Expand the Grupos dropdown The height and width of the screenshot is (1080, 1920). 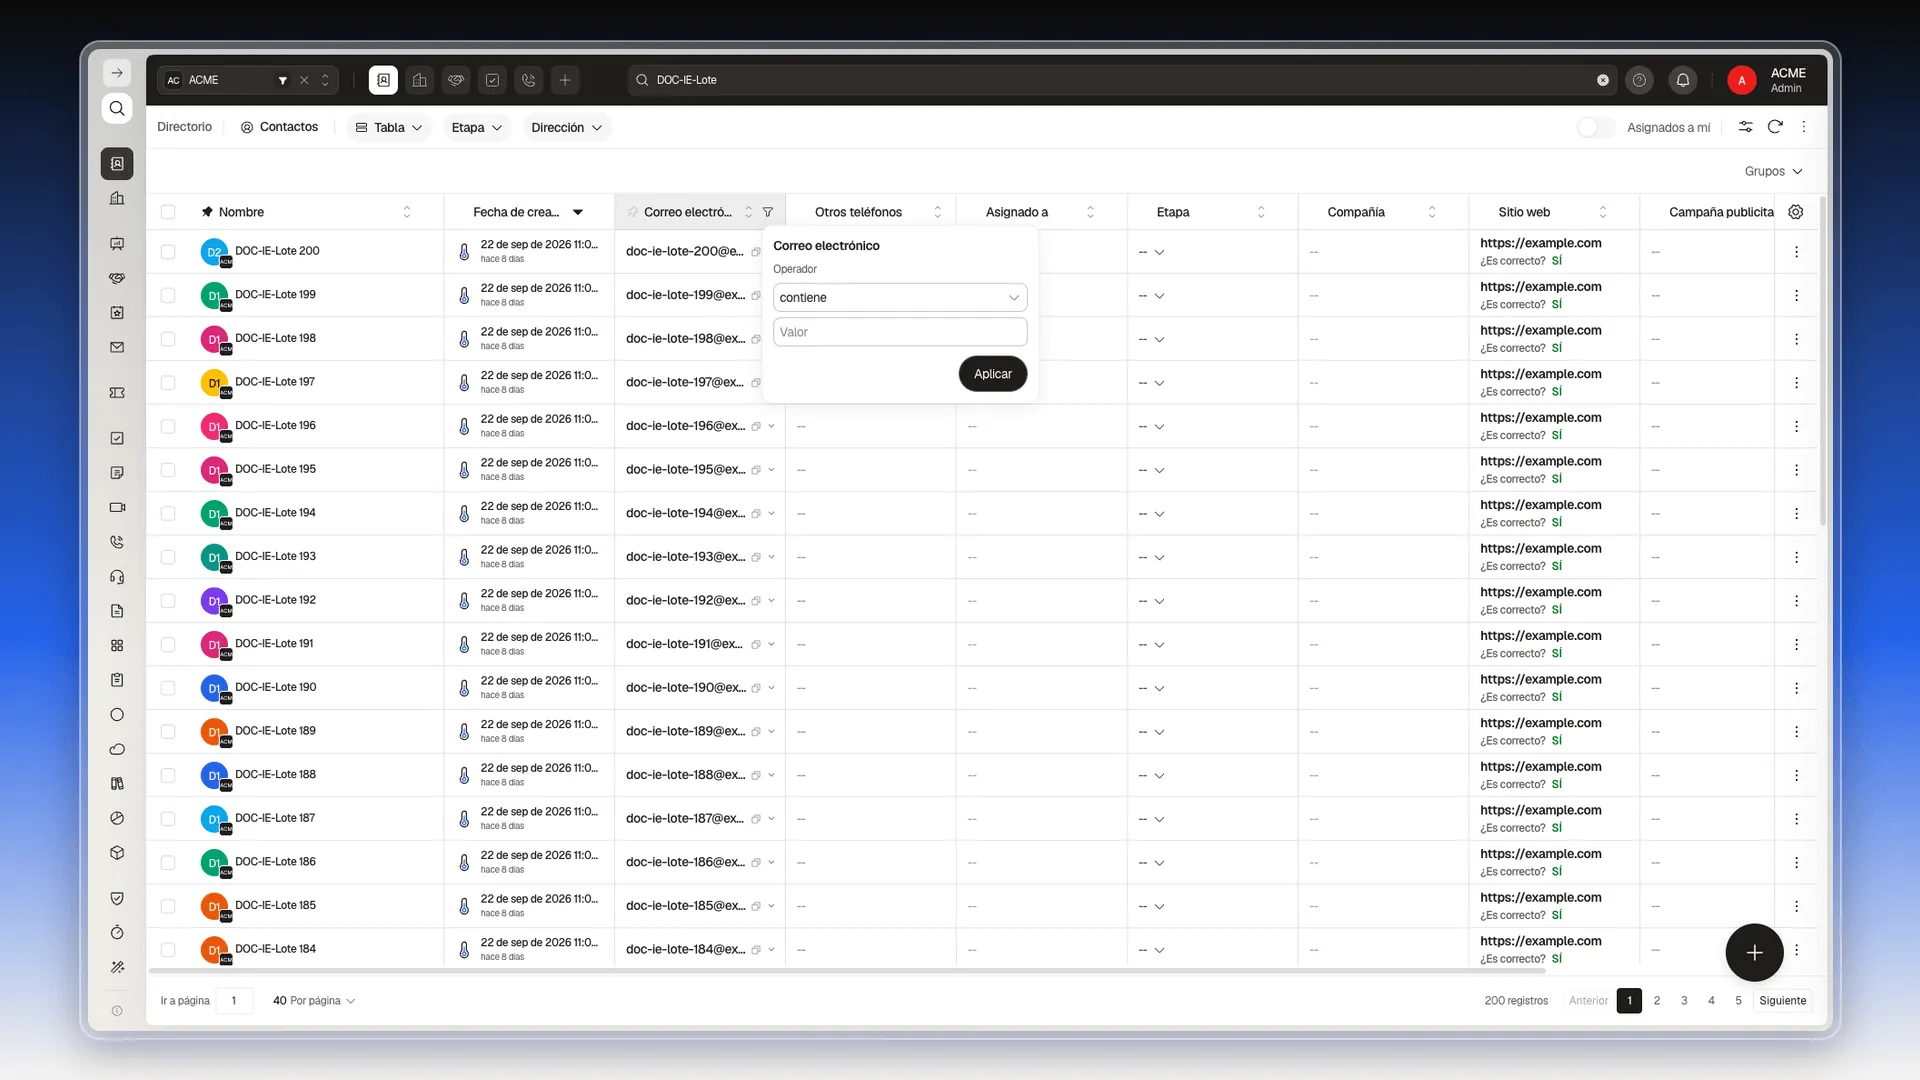1773,171
